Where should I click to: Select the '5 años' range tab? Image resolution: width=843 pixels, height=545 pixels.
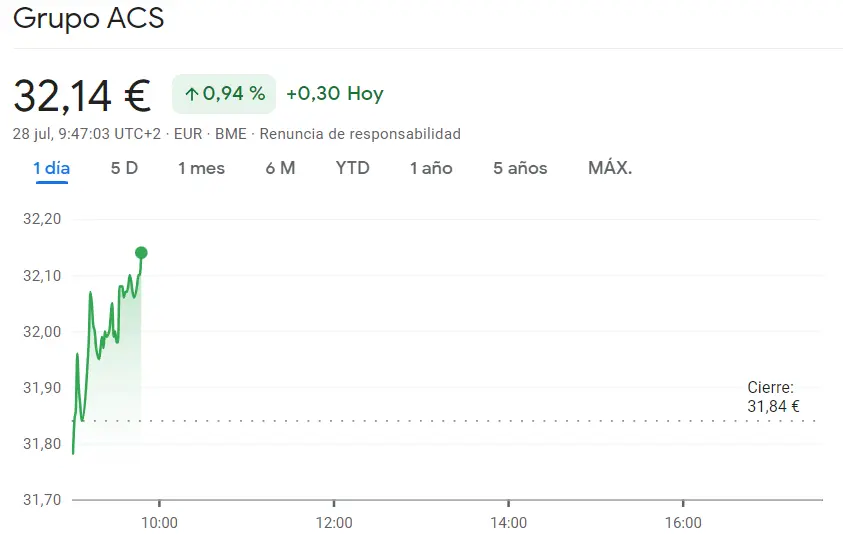[x=520, y=168]
